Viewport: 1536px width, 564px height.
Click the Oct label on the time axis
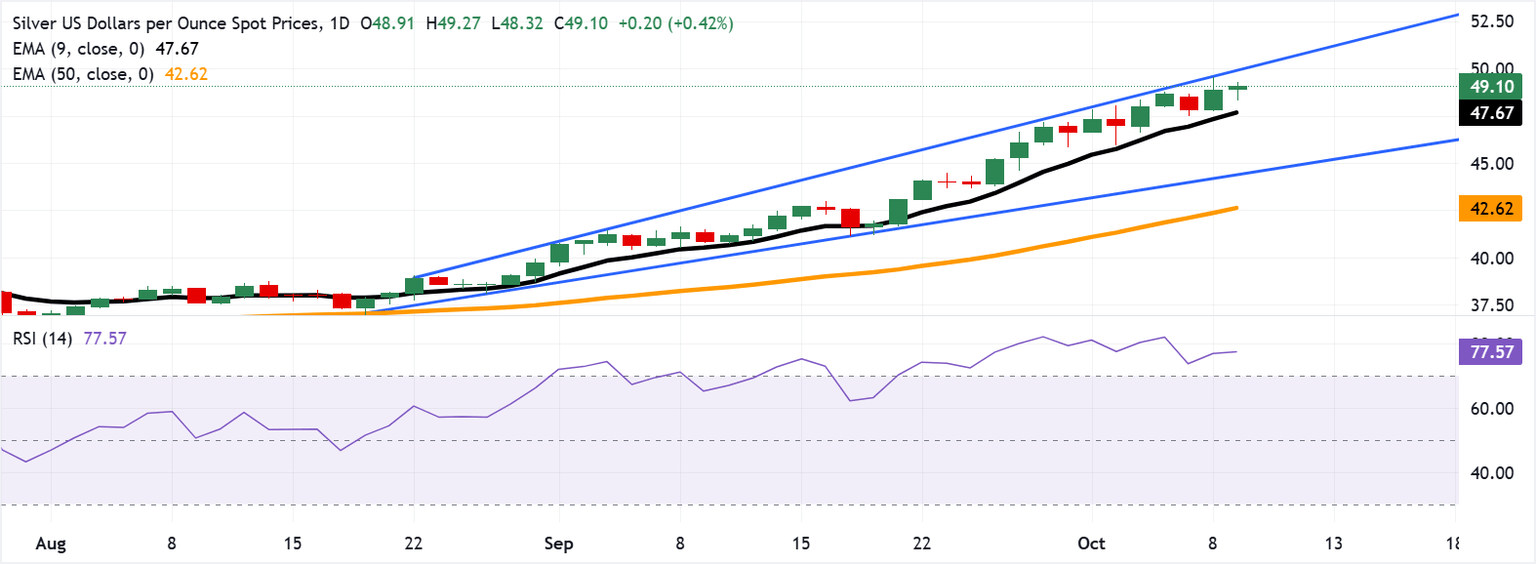[1092, 544]
